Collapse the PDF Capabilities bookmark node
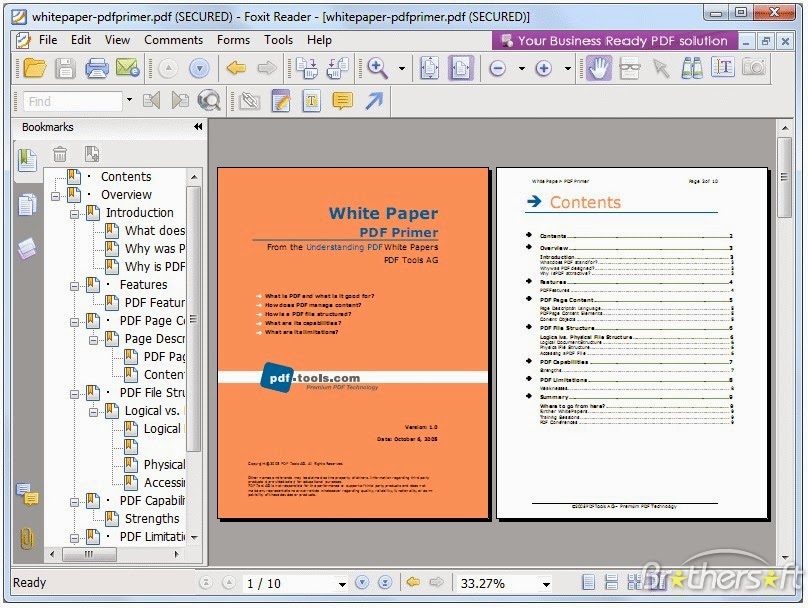Image resolution: width=808 pixels, height=608 pixels. pyautogui.click(x=74, y=502)
